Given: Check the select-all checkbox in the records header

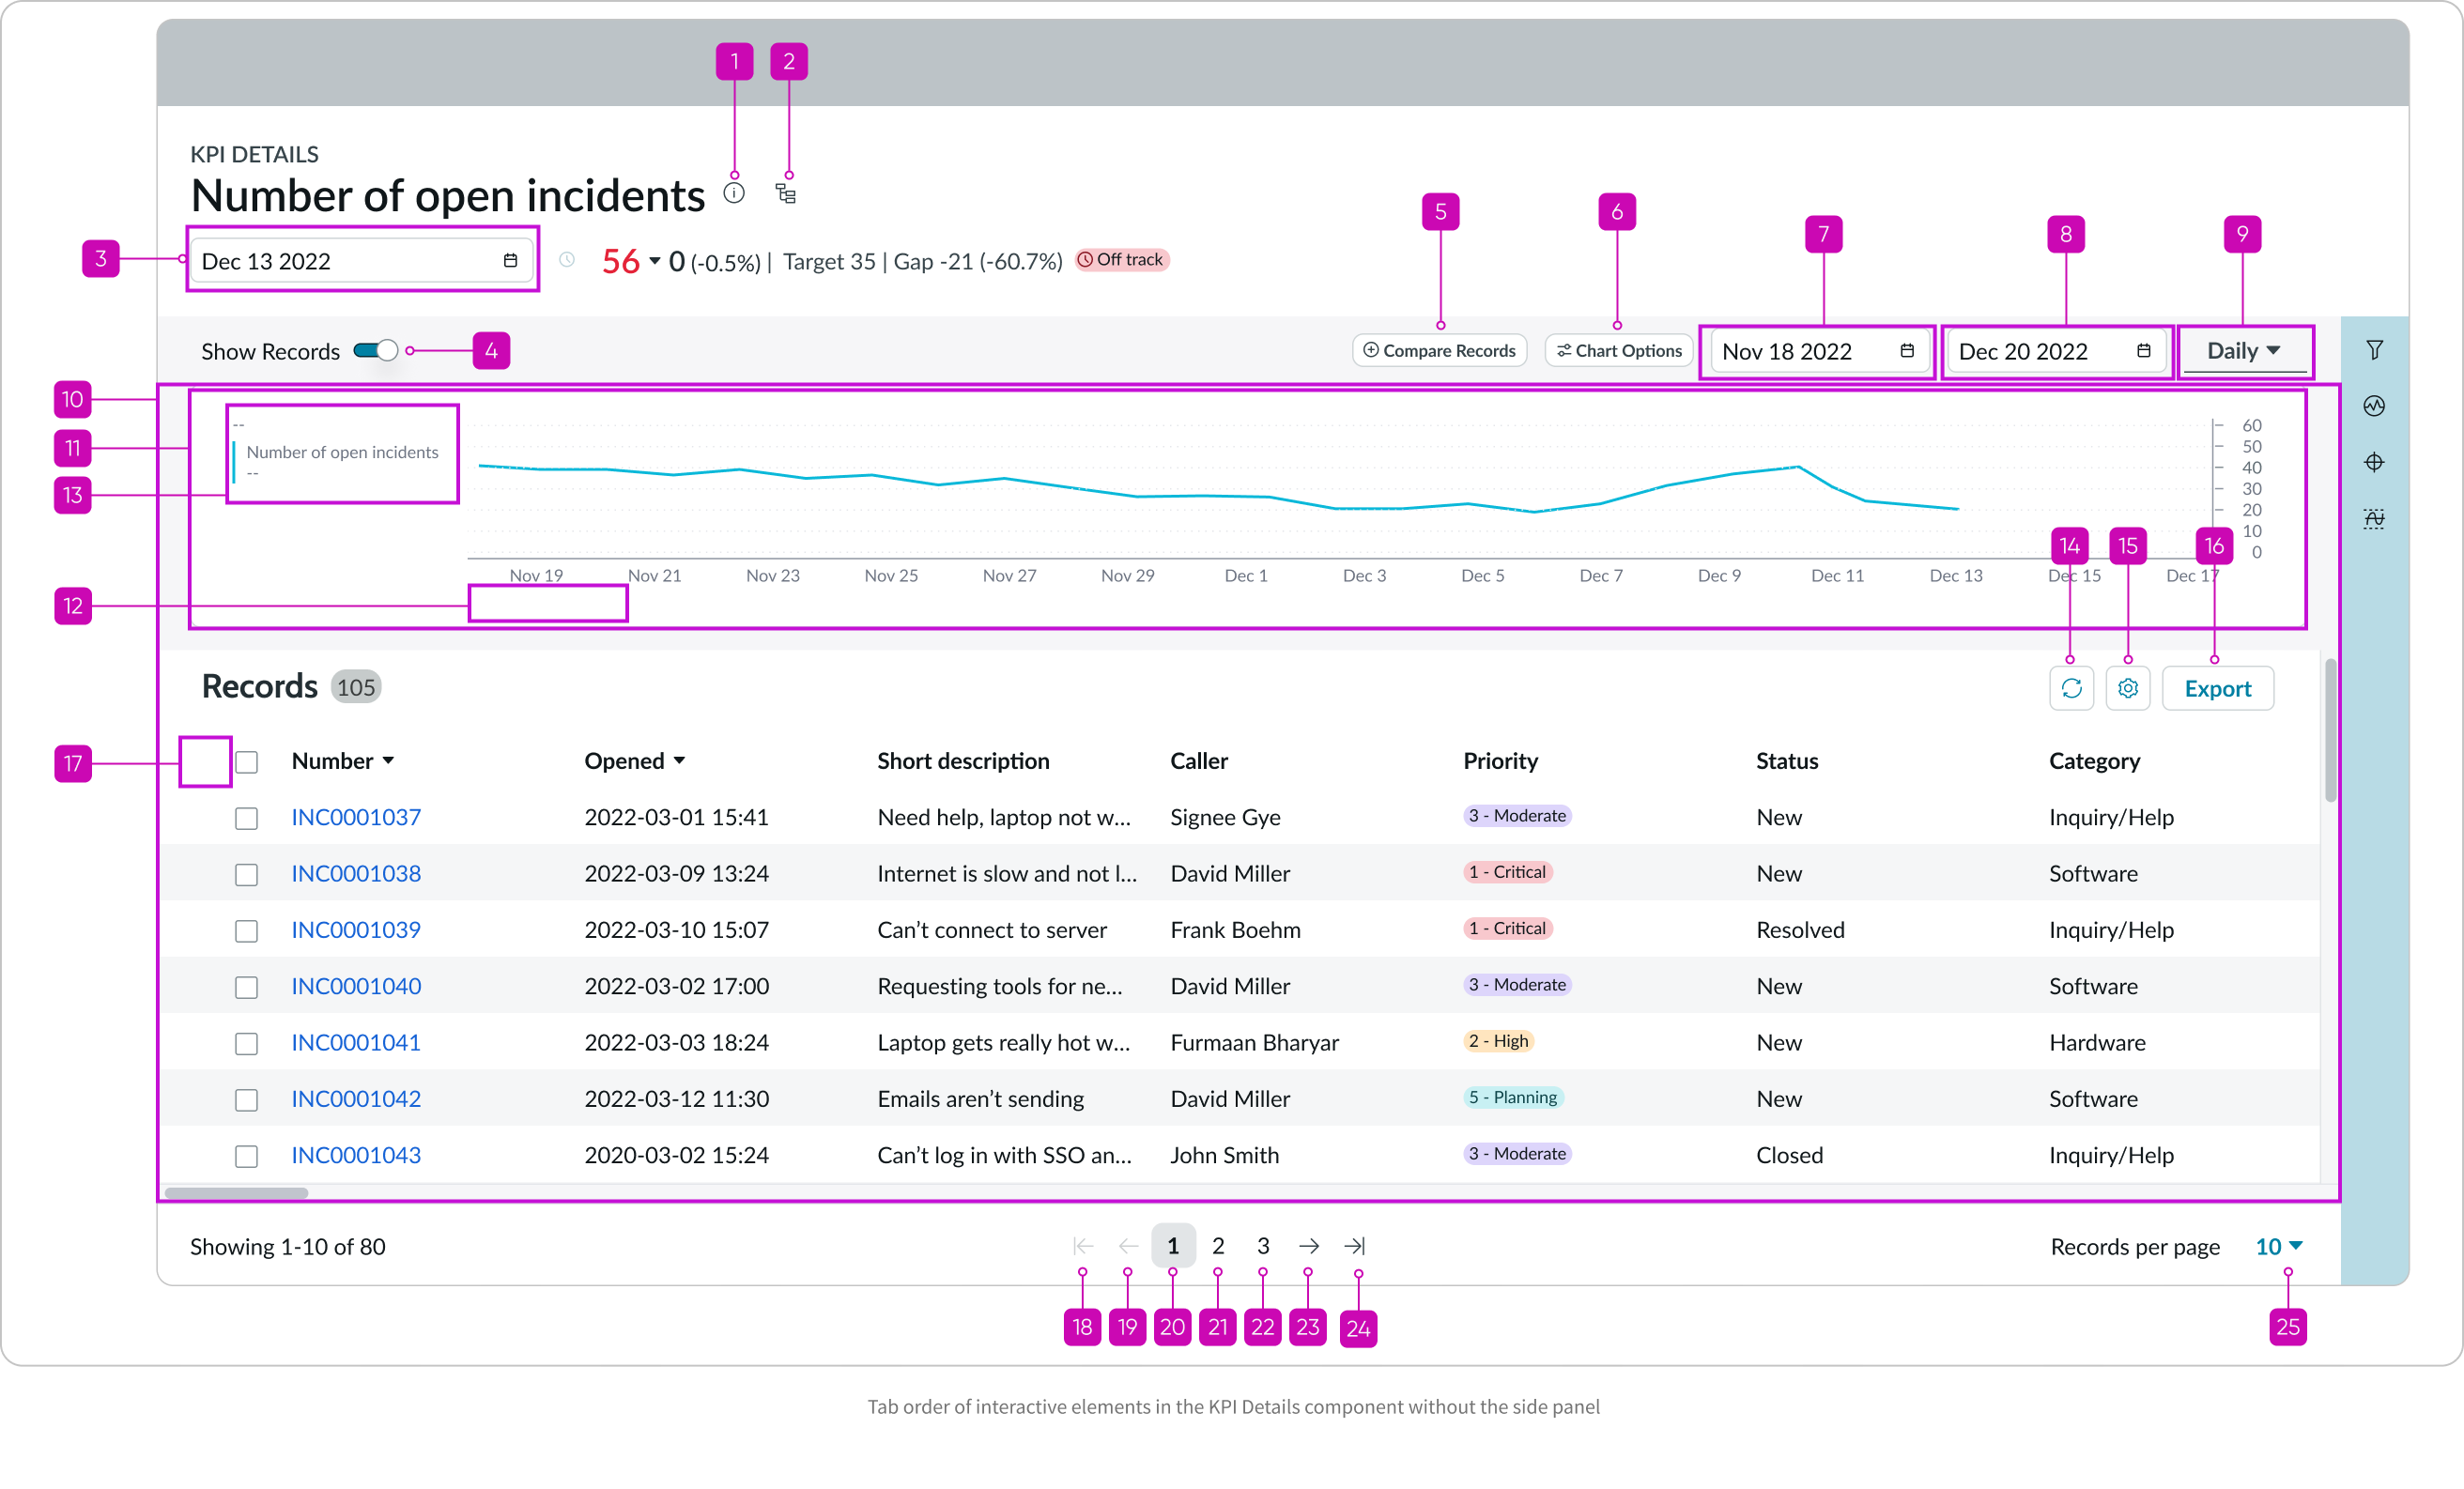Looking at the screenshot, I should point(246,762).
